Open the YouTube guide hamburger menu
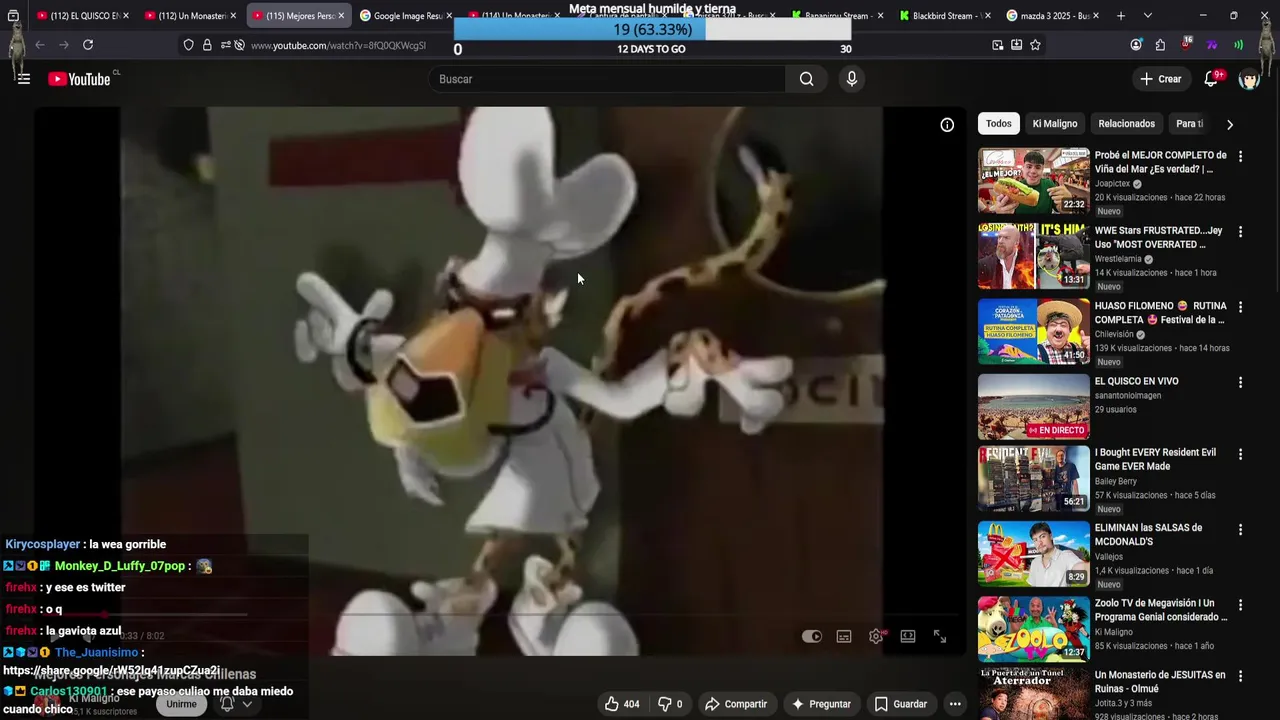This screenshot has width=1280, height=720. [24, 79]
